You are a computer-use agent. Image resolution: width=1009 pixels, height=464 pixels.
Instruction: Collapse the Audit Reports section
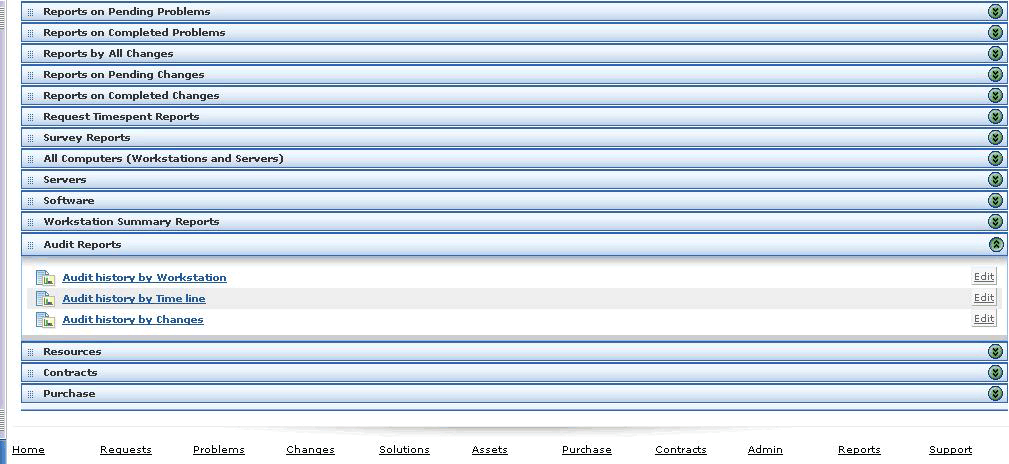click(x=995, y=245)
